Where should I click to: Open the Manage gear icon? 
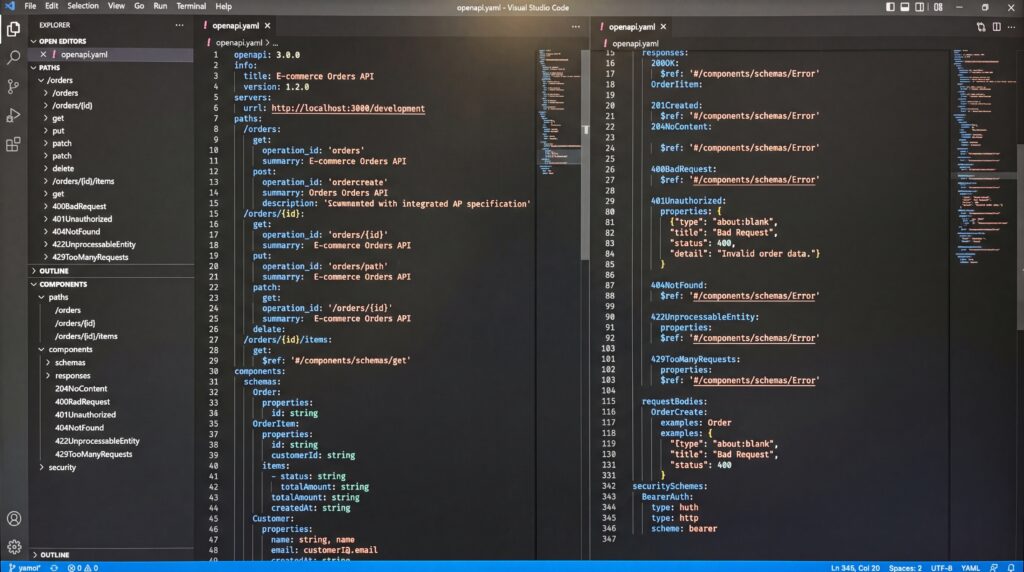(14, 547)
